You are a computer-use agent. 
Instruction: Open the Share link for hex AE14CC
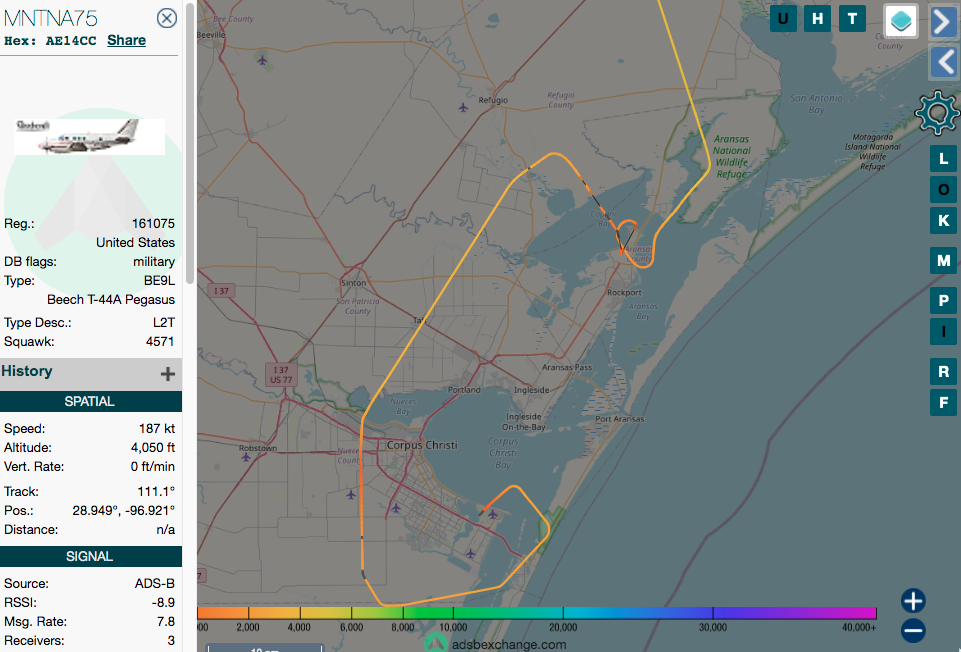[x=126, y=40]
